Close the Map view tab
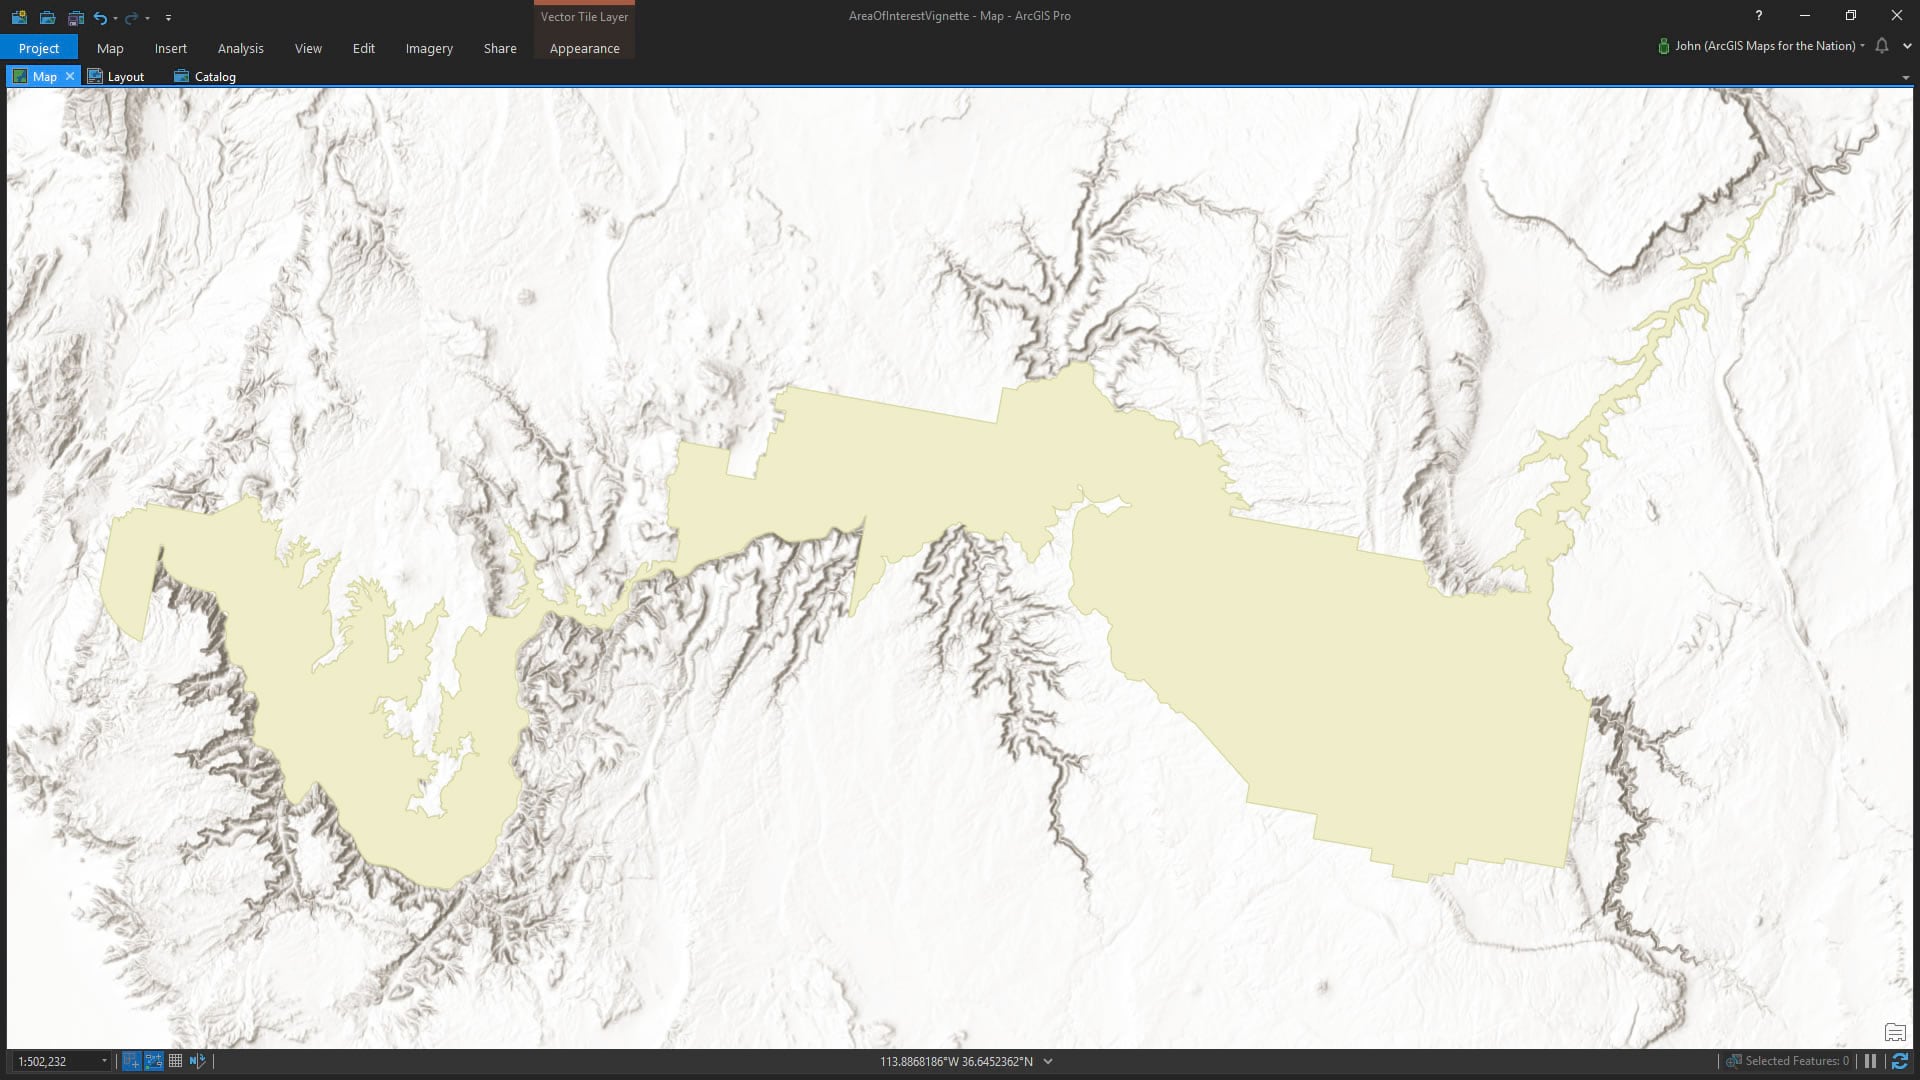 pos(70,76)
